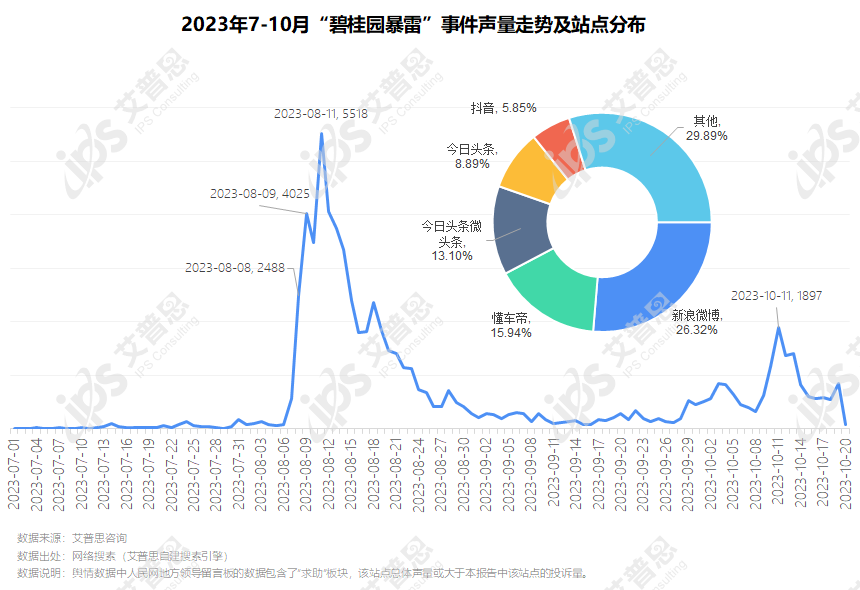
Task: Select the 今日头条, 8.89% label
Action: coord(471,156)
